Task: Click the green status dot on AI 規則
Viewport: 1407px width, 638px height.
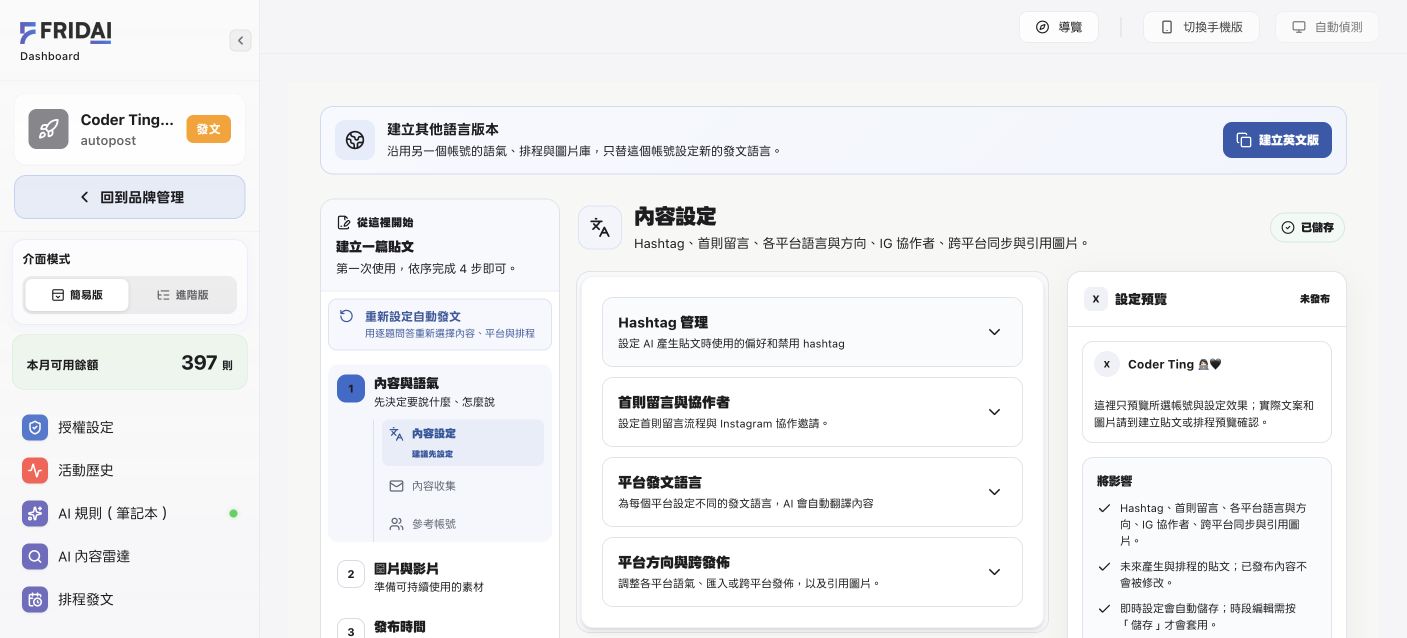Action: [x=234, y=513]
